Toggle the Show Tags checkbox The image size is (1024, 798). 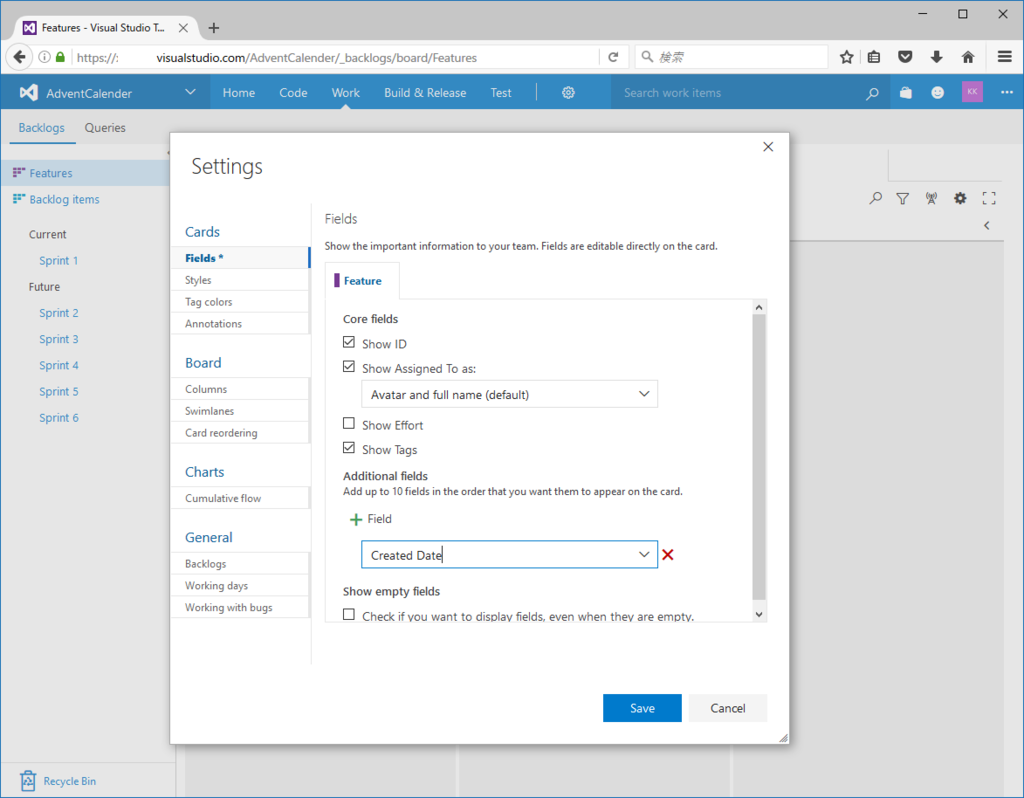(349, 448)
